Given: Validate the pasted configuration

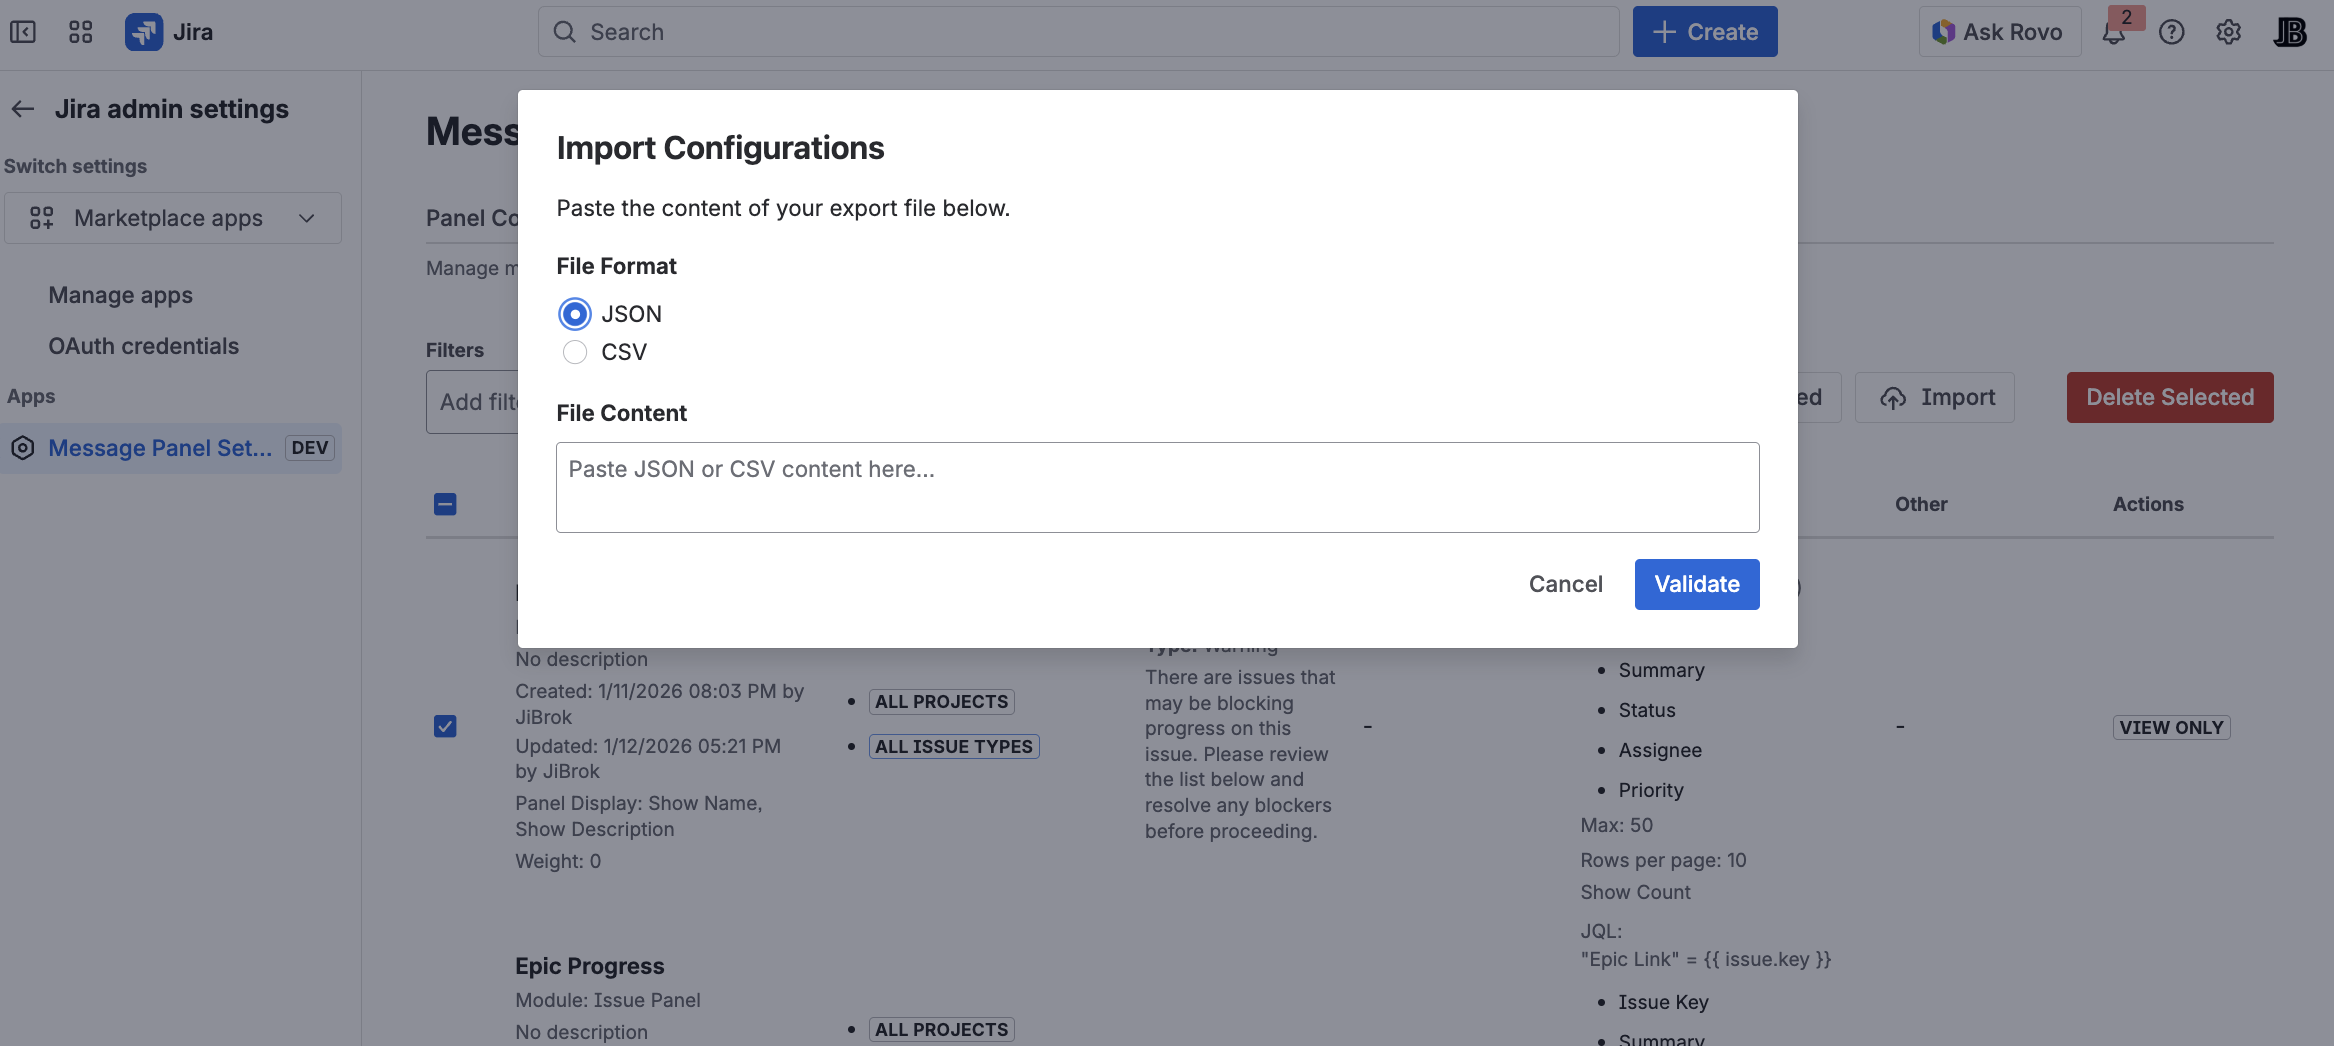Looking at the screenshot, I should 1696,584.
